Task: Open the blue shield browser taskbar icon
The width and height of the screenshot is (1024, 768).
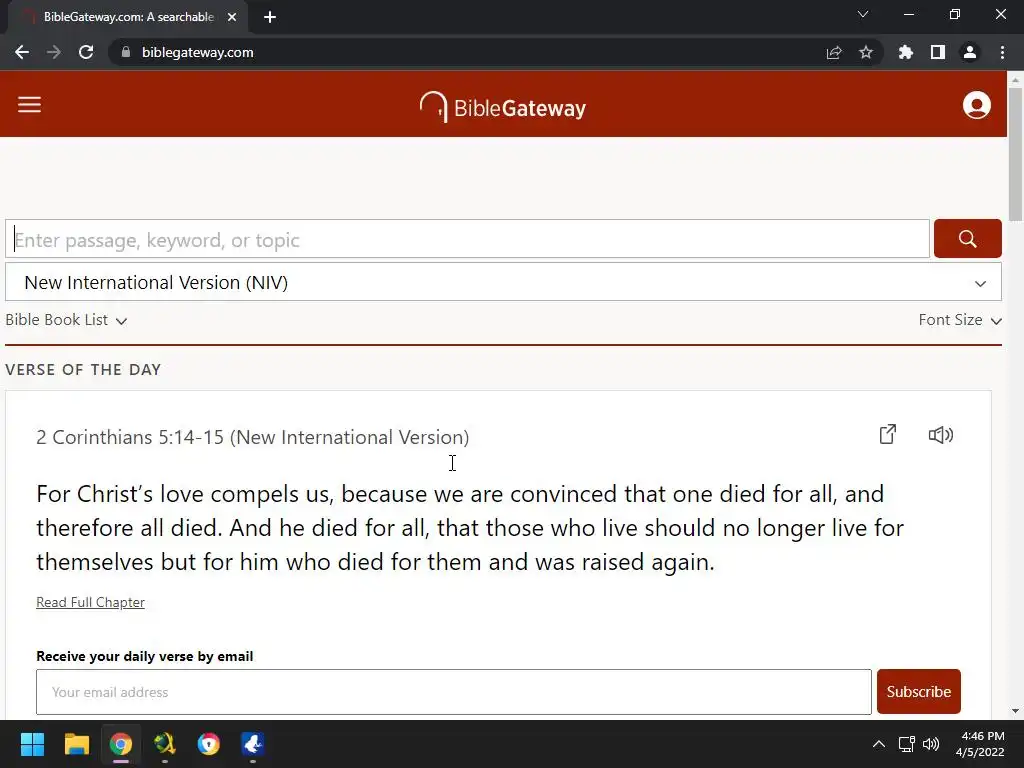Action: point(208,744)
